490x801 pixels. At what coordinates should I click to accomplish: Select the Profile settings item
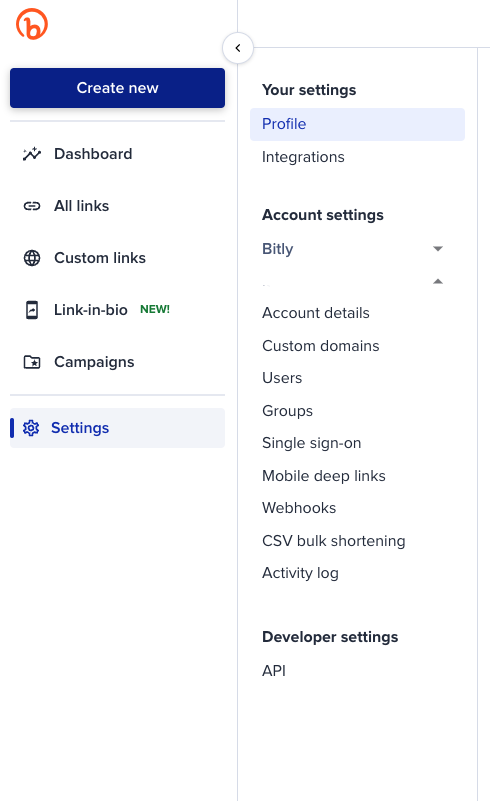pos(357,124)
